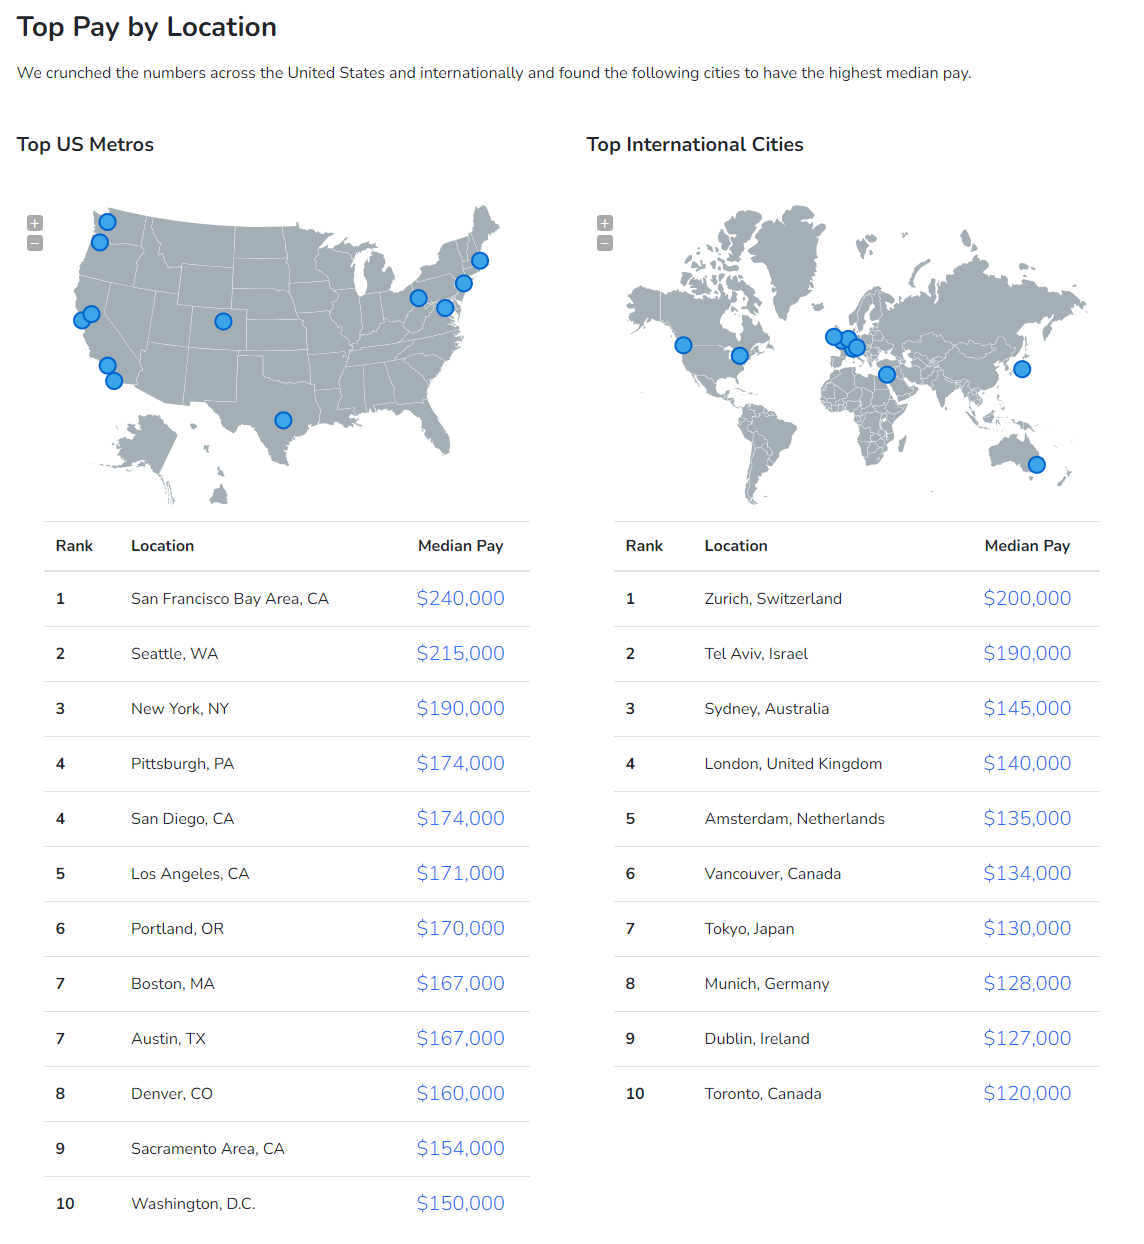
Task: Select the Seattle marker on the US map
Action: tap(108, 222)
